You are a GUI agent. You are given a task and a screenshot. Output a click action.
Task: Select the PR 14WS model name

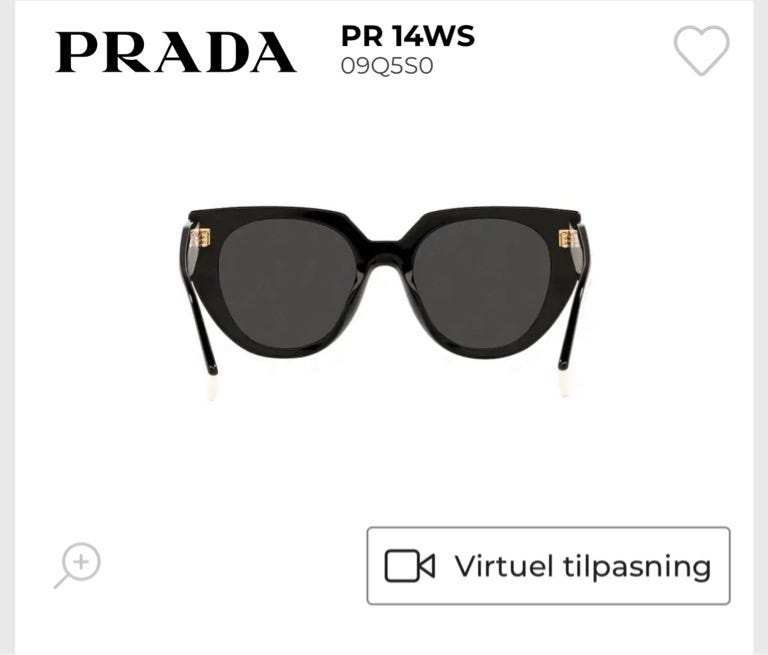tap(408, 36)
